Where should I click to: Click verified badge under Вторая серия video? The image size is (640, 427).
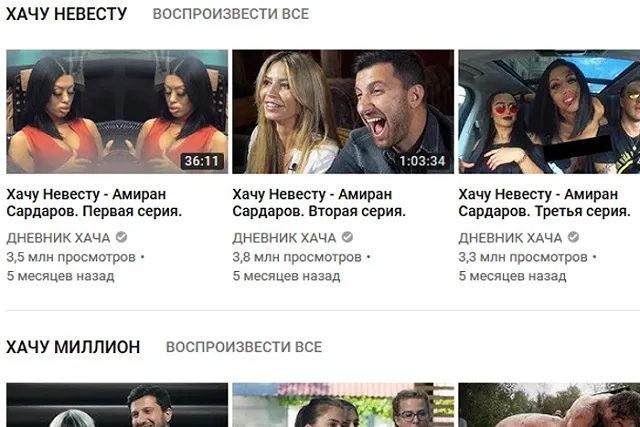click(x=347, y=237)
